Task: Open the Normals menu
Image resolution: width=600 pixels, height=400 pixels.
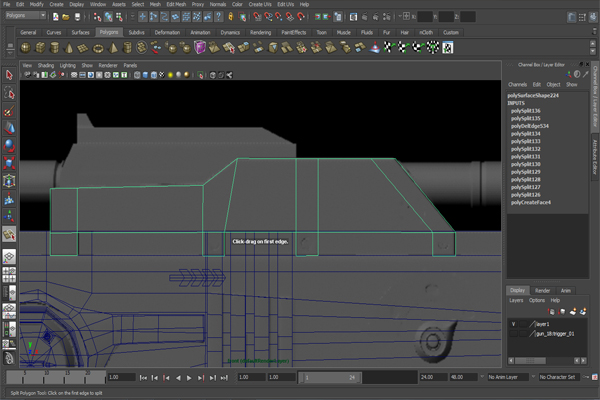Action: (218, 4)
